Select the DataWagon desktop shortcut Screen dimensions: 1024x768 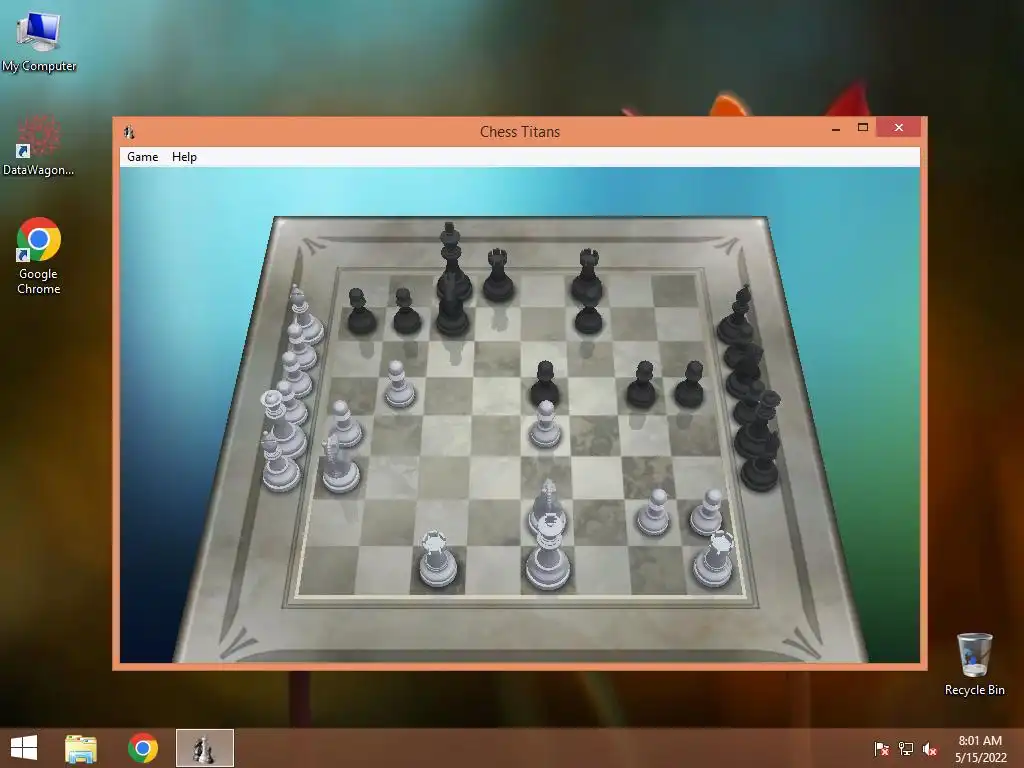tap(39, 145)
